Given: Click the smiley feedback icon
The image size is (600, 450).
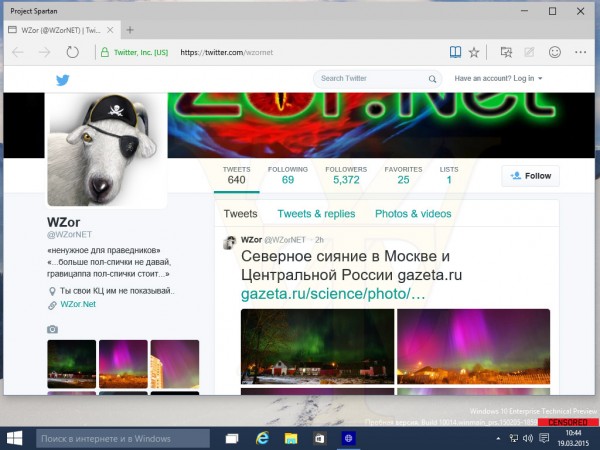Looking at the screenshot, I should coord(555,52).
